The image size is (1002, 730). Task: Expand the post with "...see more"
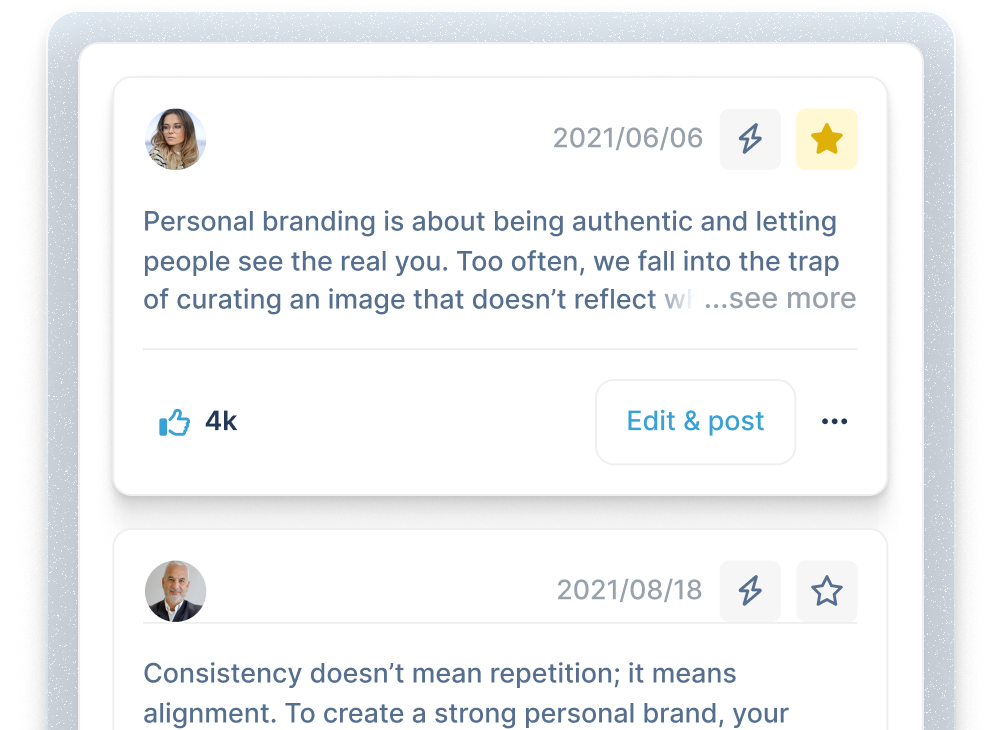[x=780, y=299]
